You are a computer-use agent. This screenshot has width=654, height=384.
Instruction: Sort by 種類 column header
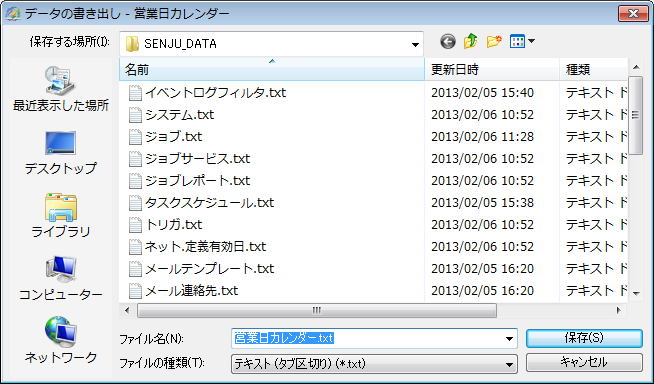[593, 69]
